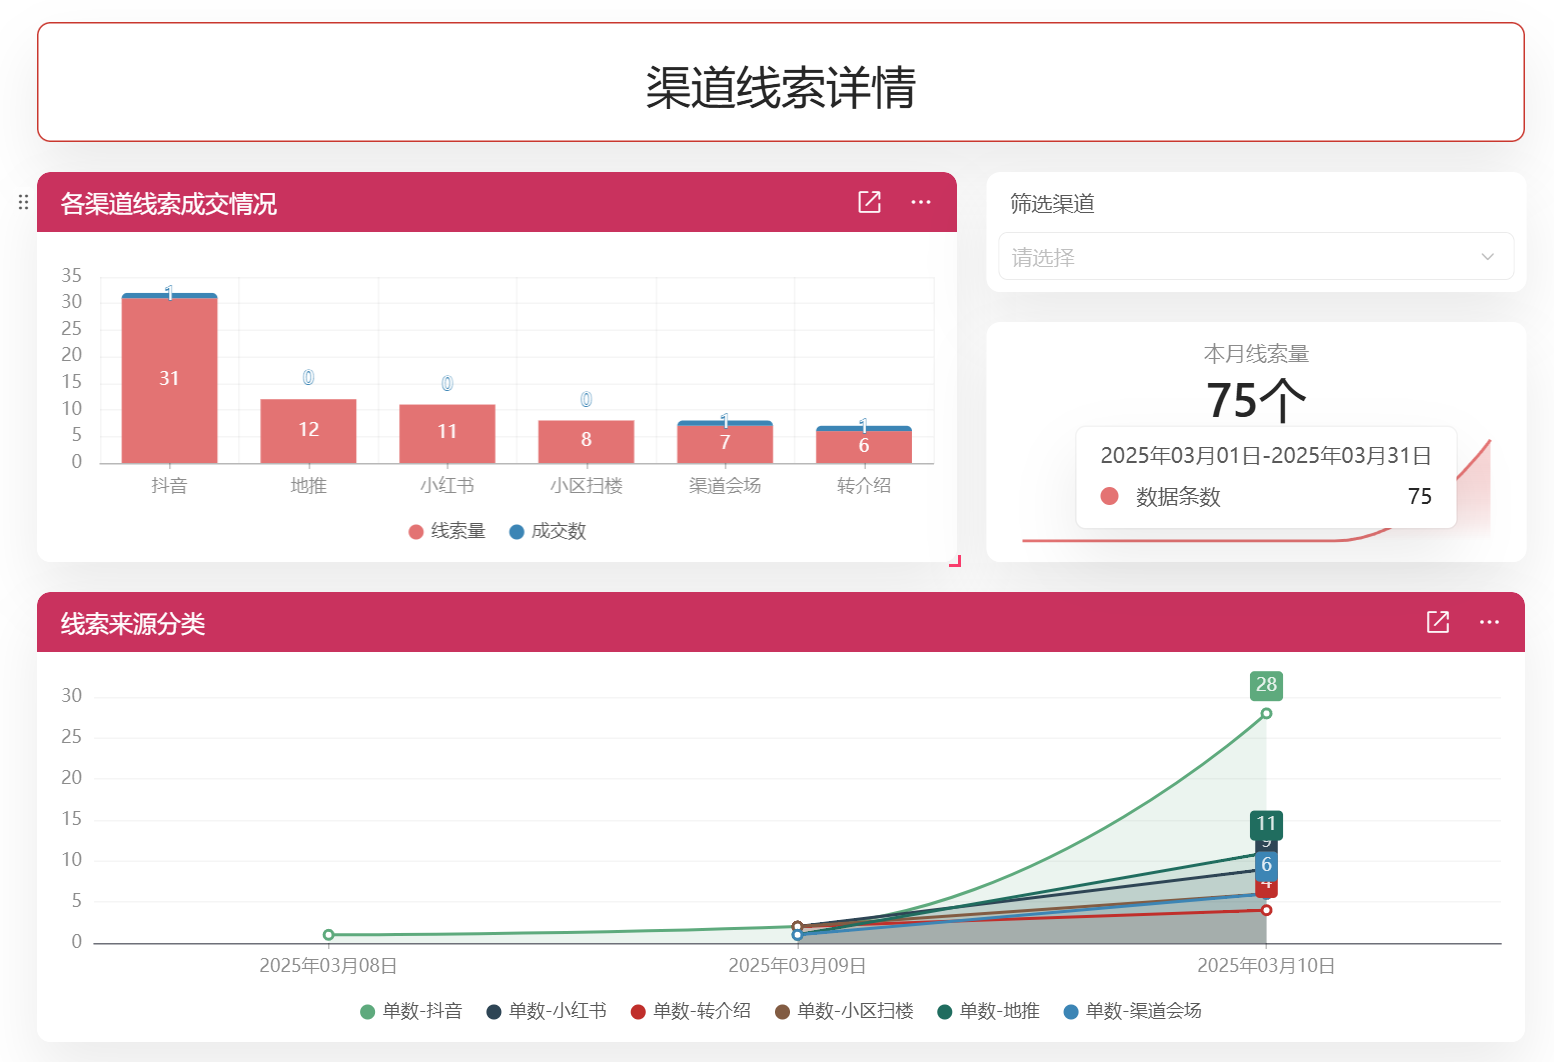Click the green legend dot for 单数-抖音

[x=366, y=1011]
